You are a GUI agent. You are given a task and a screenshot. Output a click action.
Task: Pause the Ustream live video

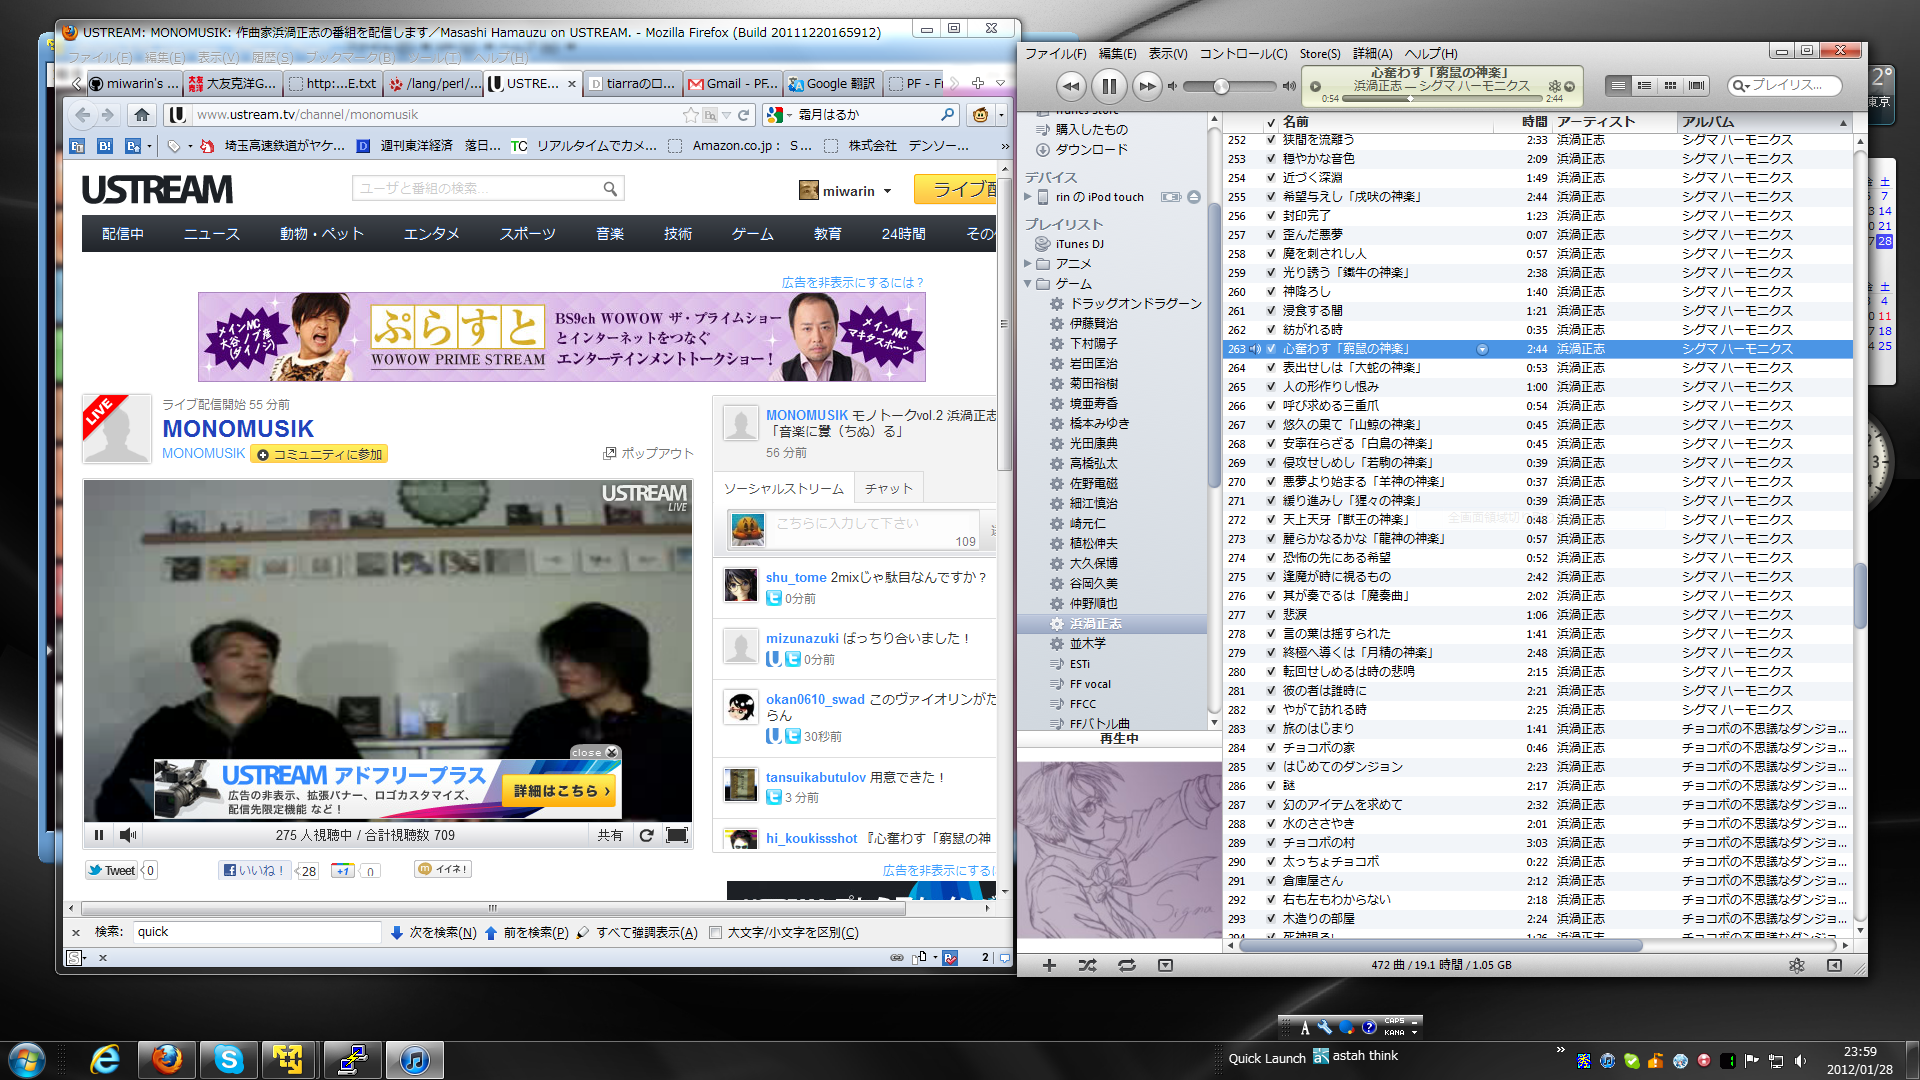tap(98, 835)
